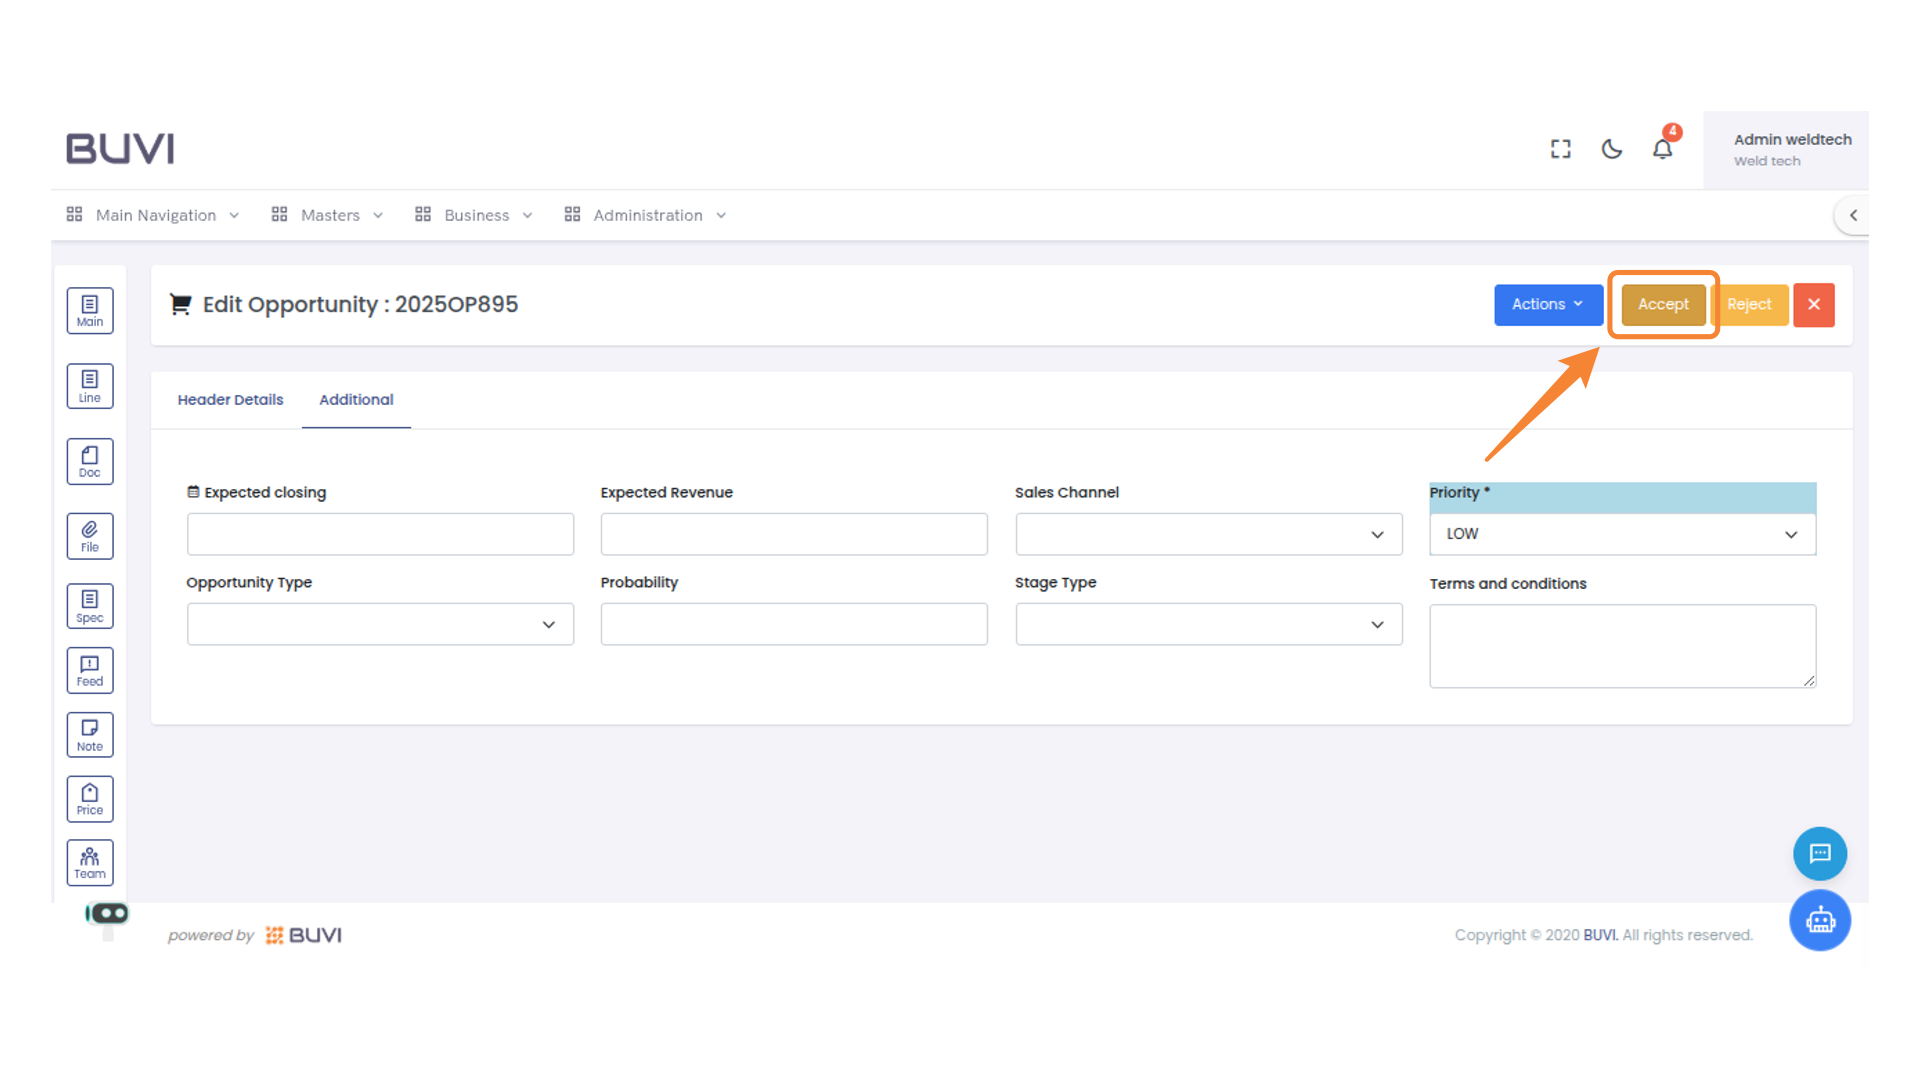Open notifications bell
The image size is (1920, 1080).
[1662, 149]
